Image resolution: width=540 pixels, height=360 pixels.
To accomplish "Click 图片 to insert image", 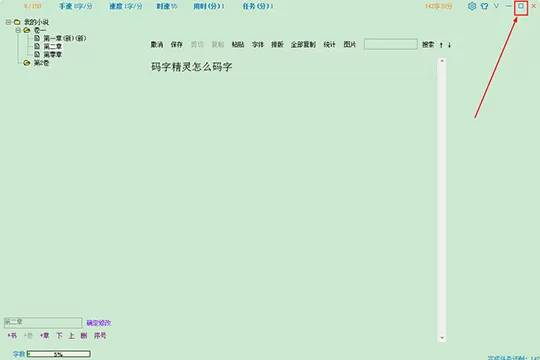I will coord(350,44).
